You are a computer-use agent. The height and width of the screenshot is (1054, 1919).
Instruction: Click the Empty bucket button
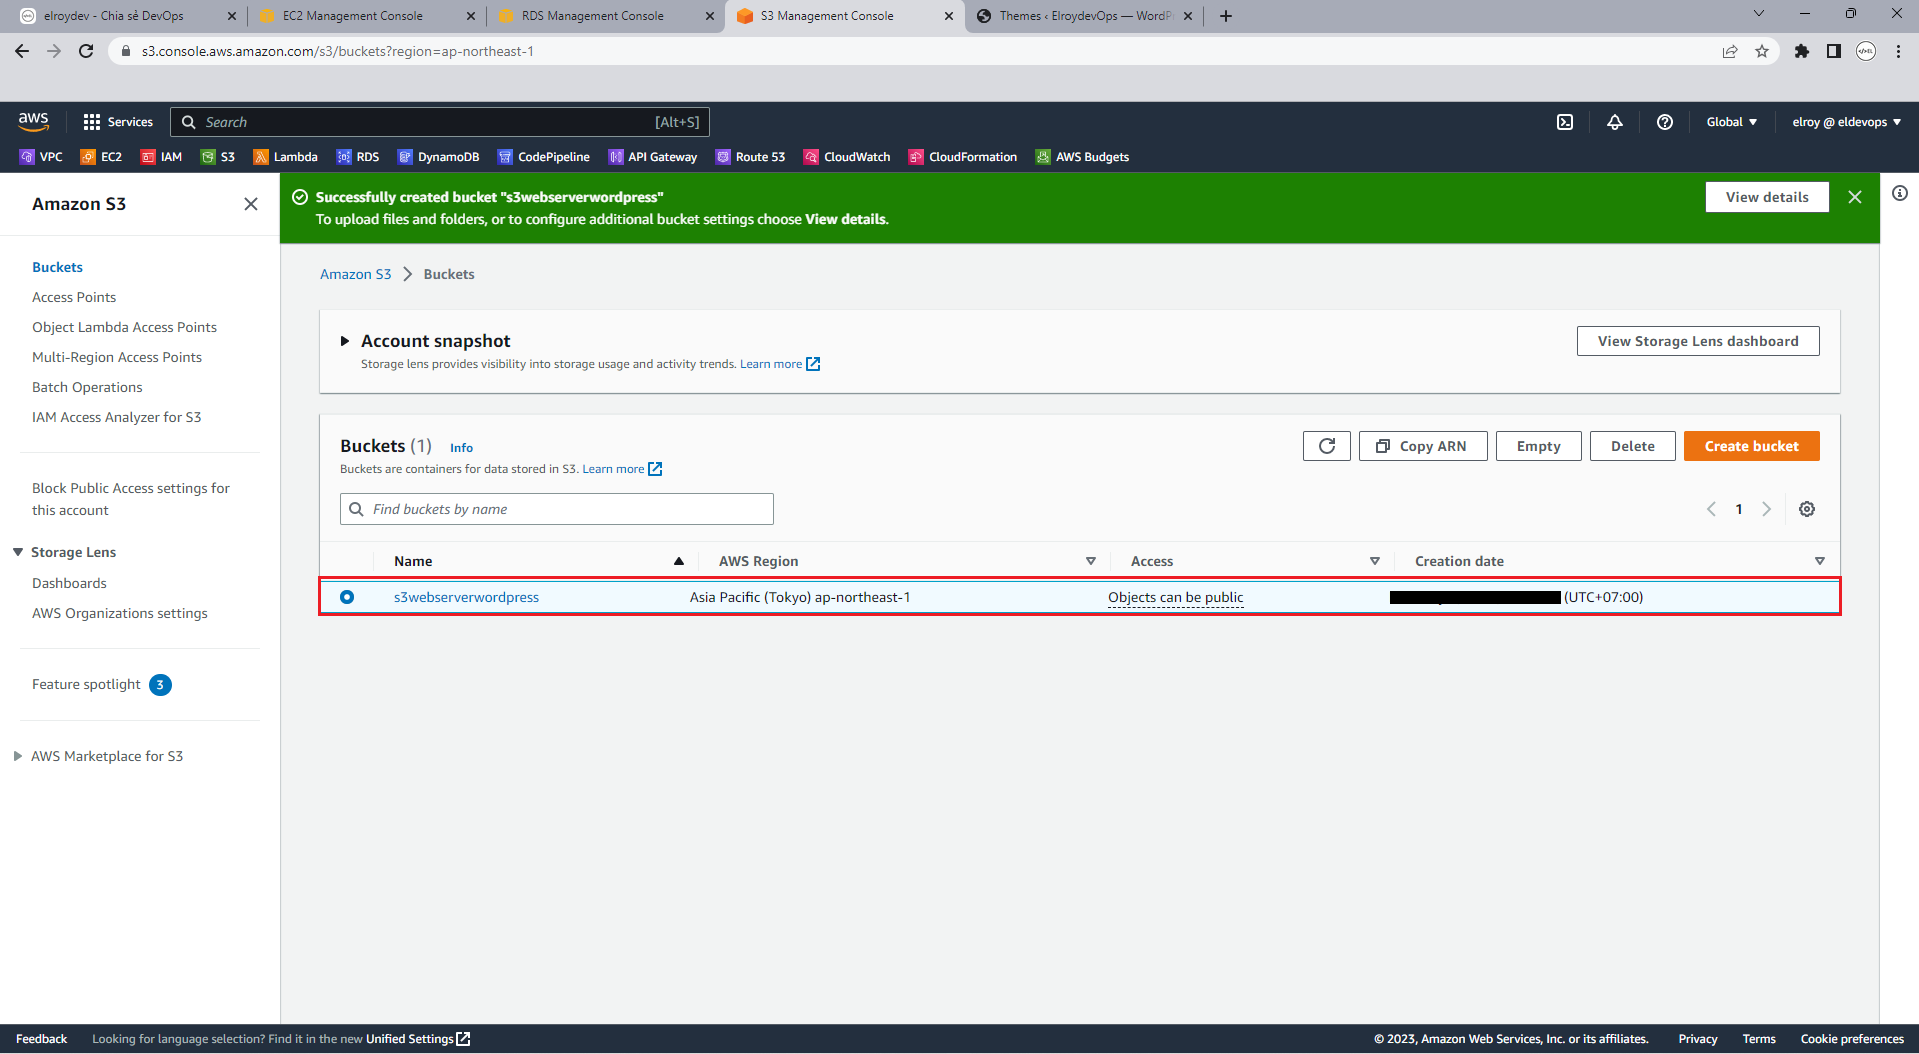point(1538,446)
